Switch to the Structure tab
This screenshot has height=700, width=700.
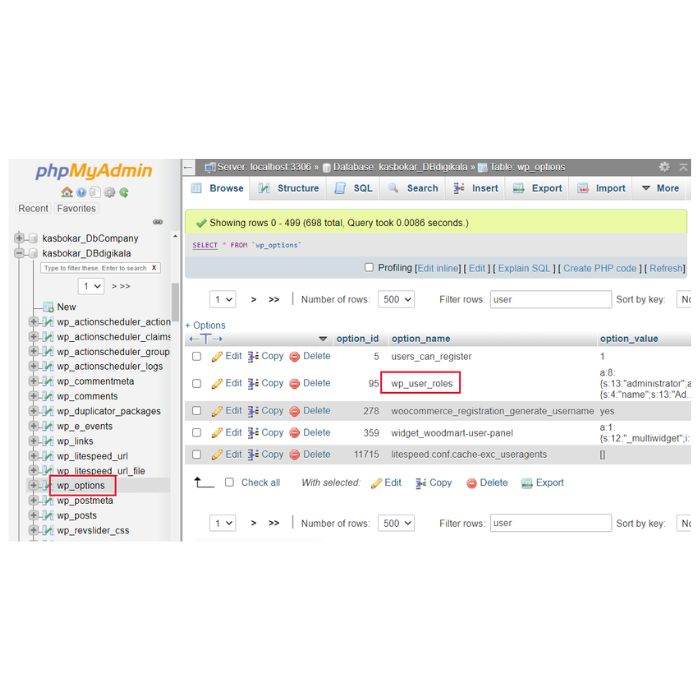point(288,188)
